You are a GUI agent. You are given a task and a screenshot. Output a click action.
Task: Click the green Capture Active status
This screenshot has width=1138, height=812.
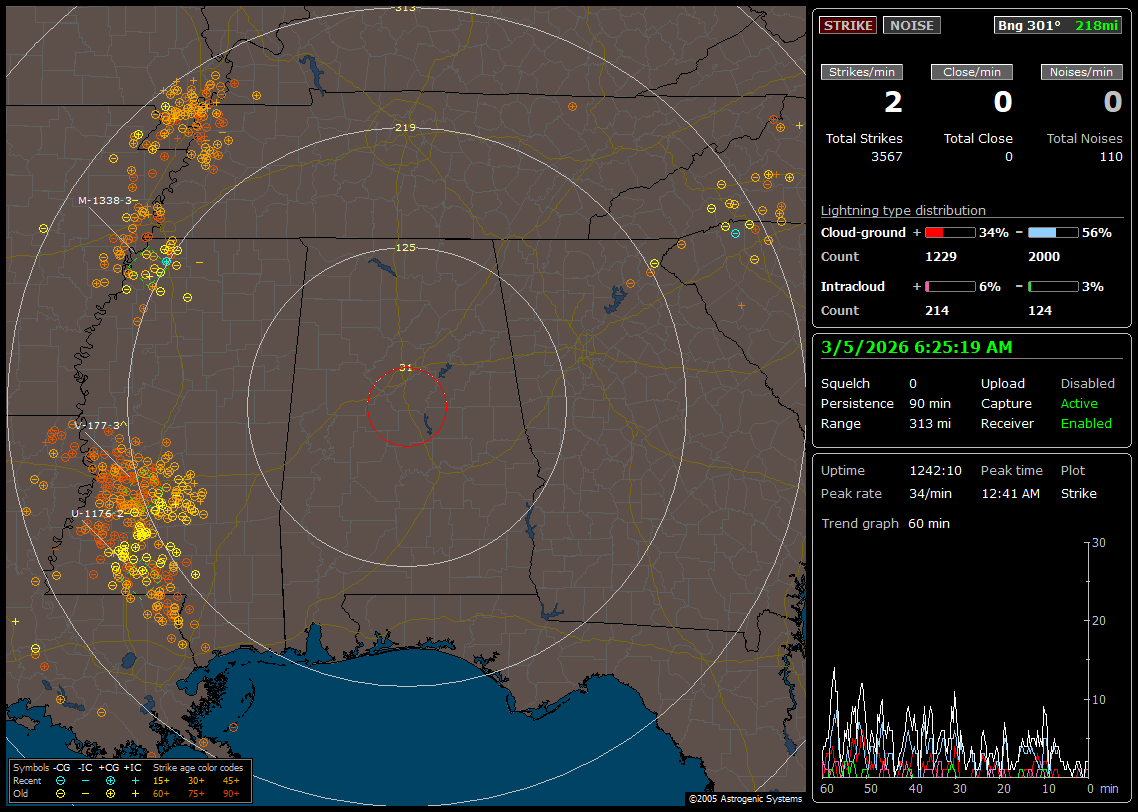[1079, 404]
